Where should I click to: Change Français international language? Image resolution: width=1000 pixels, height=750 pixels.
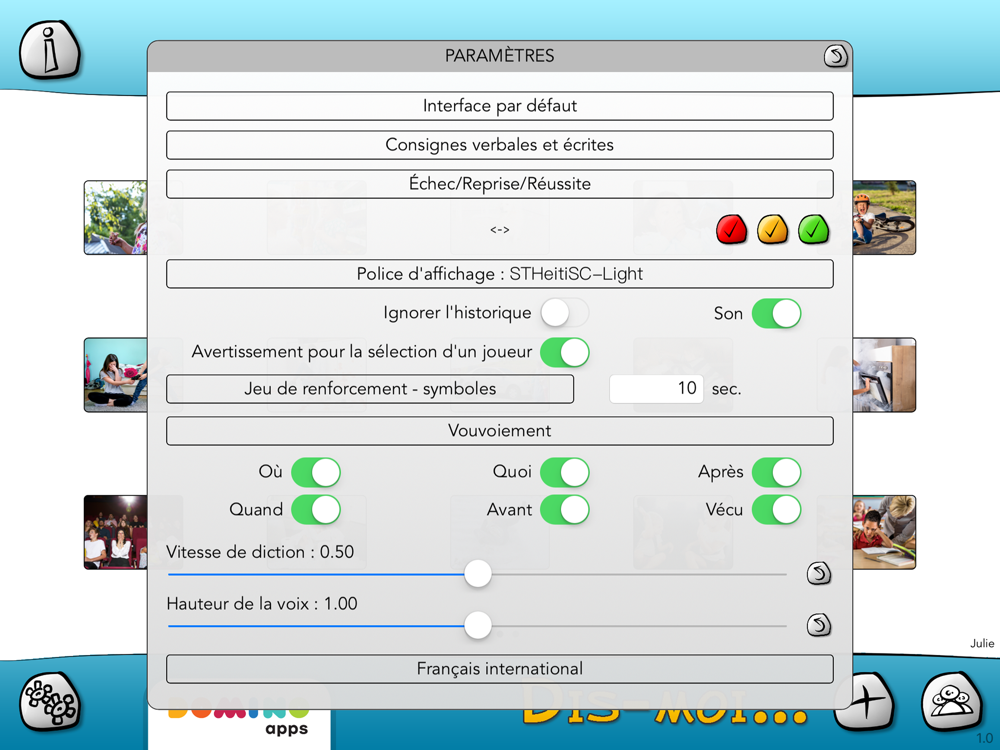tap(500, 668)
